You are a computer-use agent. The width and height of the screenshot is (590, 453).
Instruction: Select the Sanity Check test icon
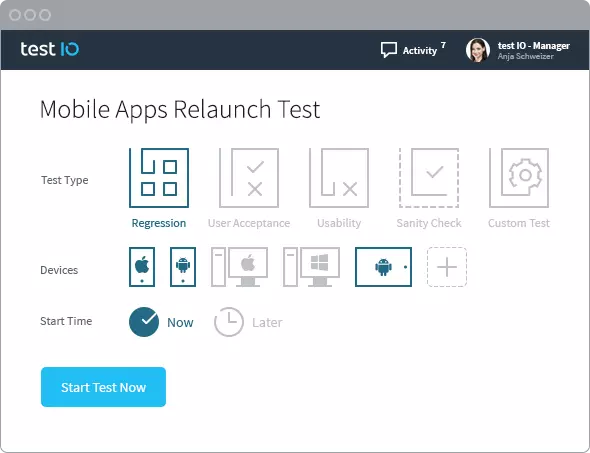pyautogui.click(x=429, y=178)
